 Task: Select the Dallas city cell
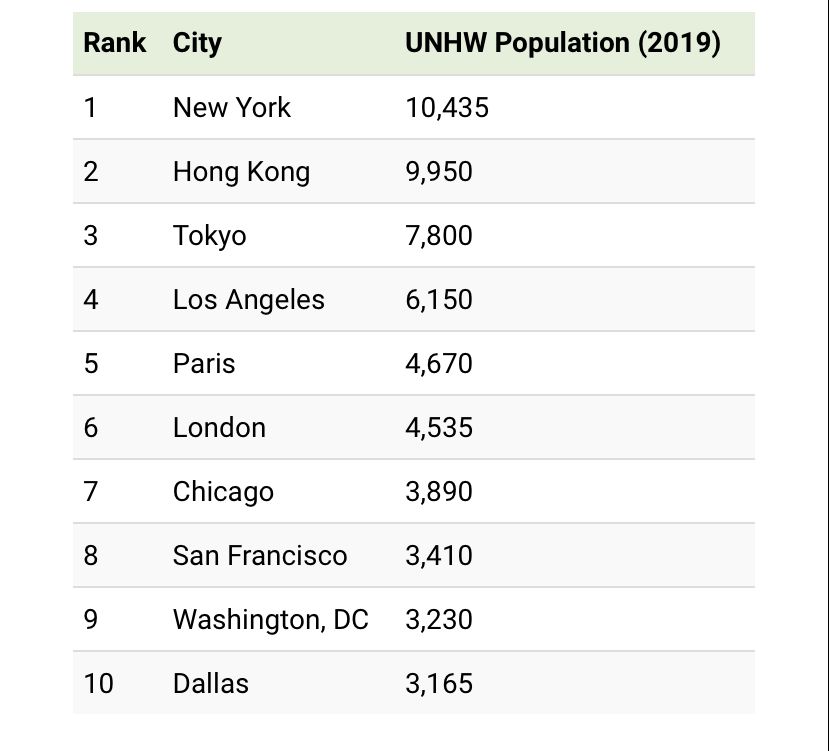tap(211, 683)
